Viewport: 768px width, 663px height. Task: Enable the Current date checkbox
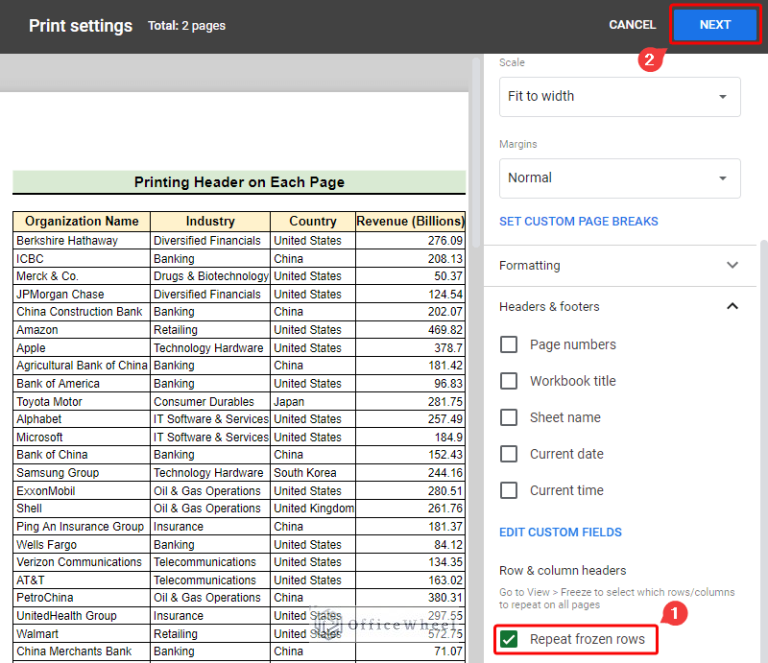[x=509, y=454]
